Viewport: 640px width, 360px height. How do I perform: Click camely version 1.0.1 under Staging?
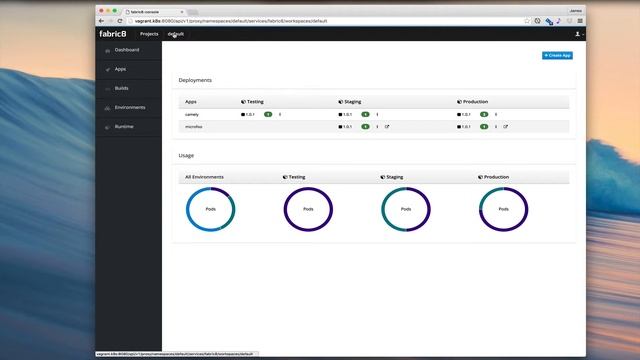345,115
